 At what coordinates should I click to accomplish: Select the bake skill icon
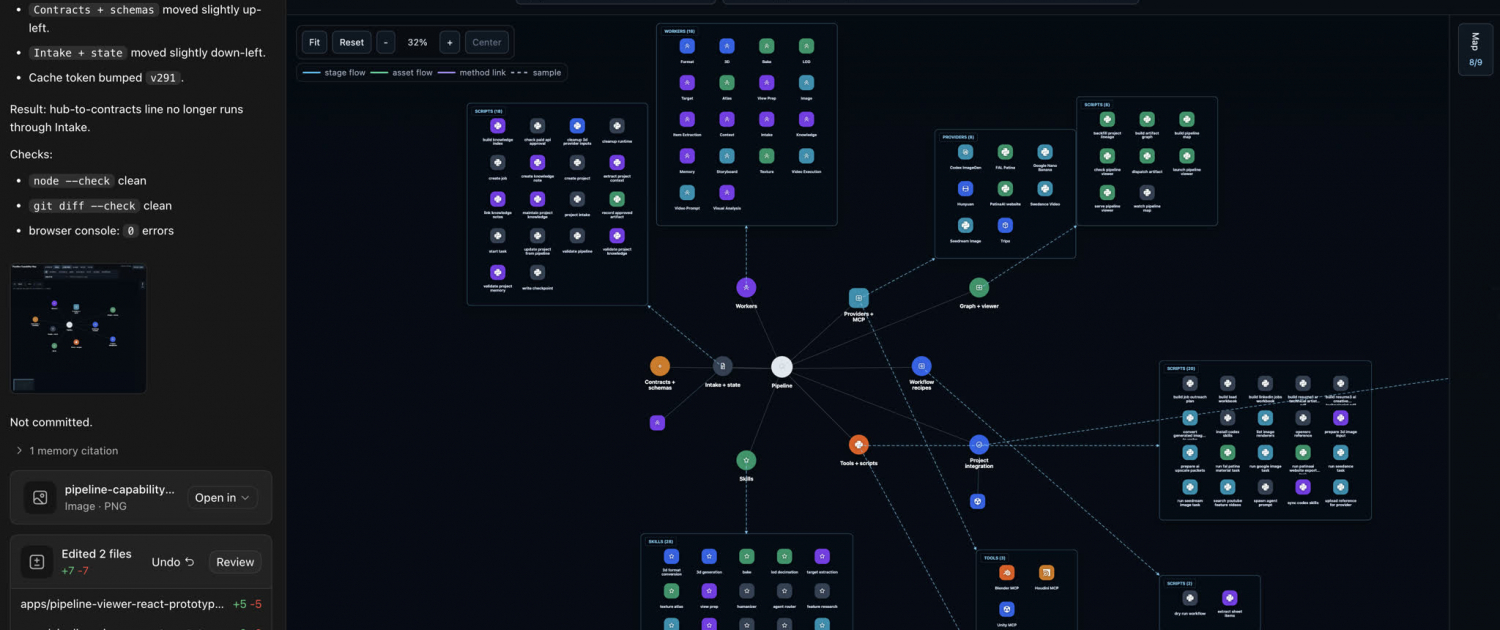coord(746,556)
